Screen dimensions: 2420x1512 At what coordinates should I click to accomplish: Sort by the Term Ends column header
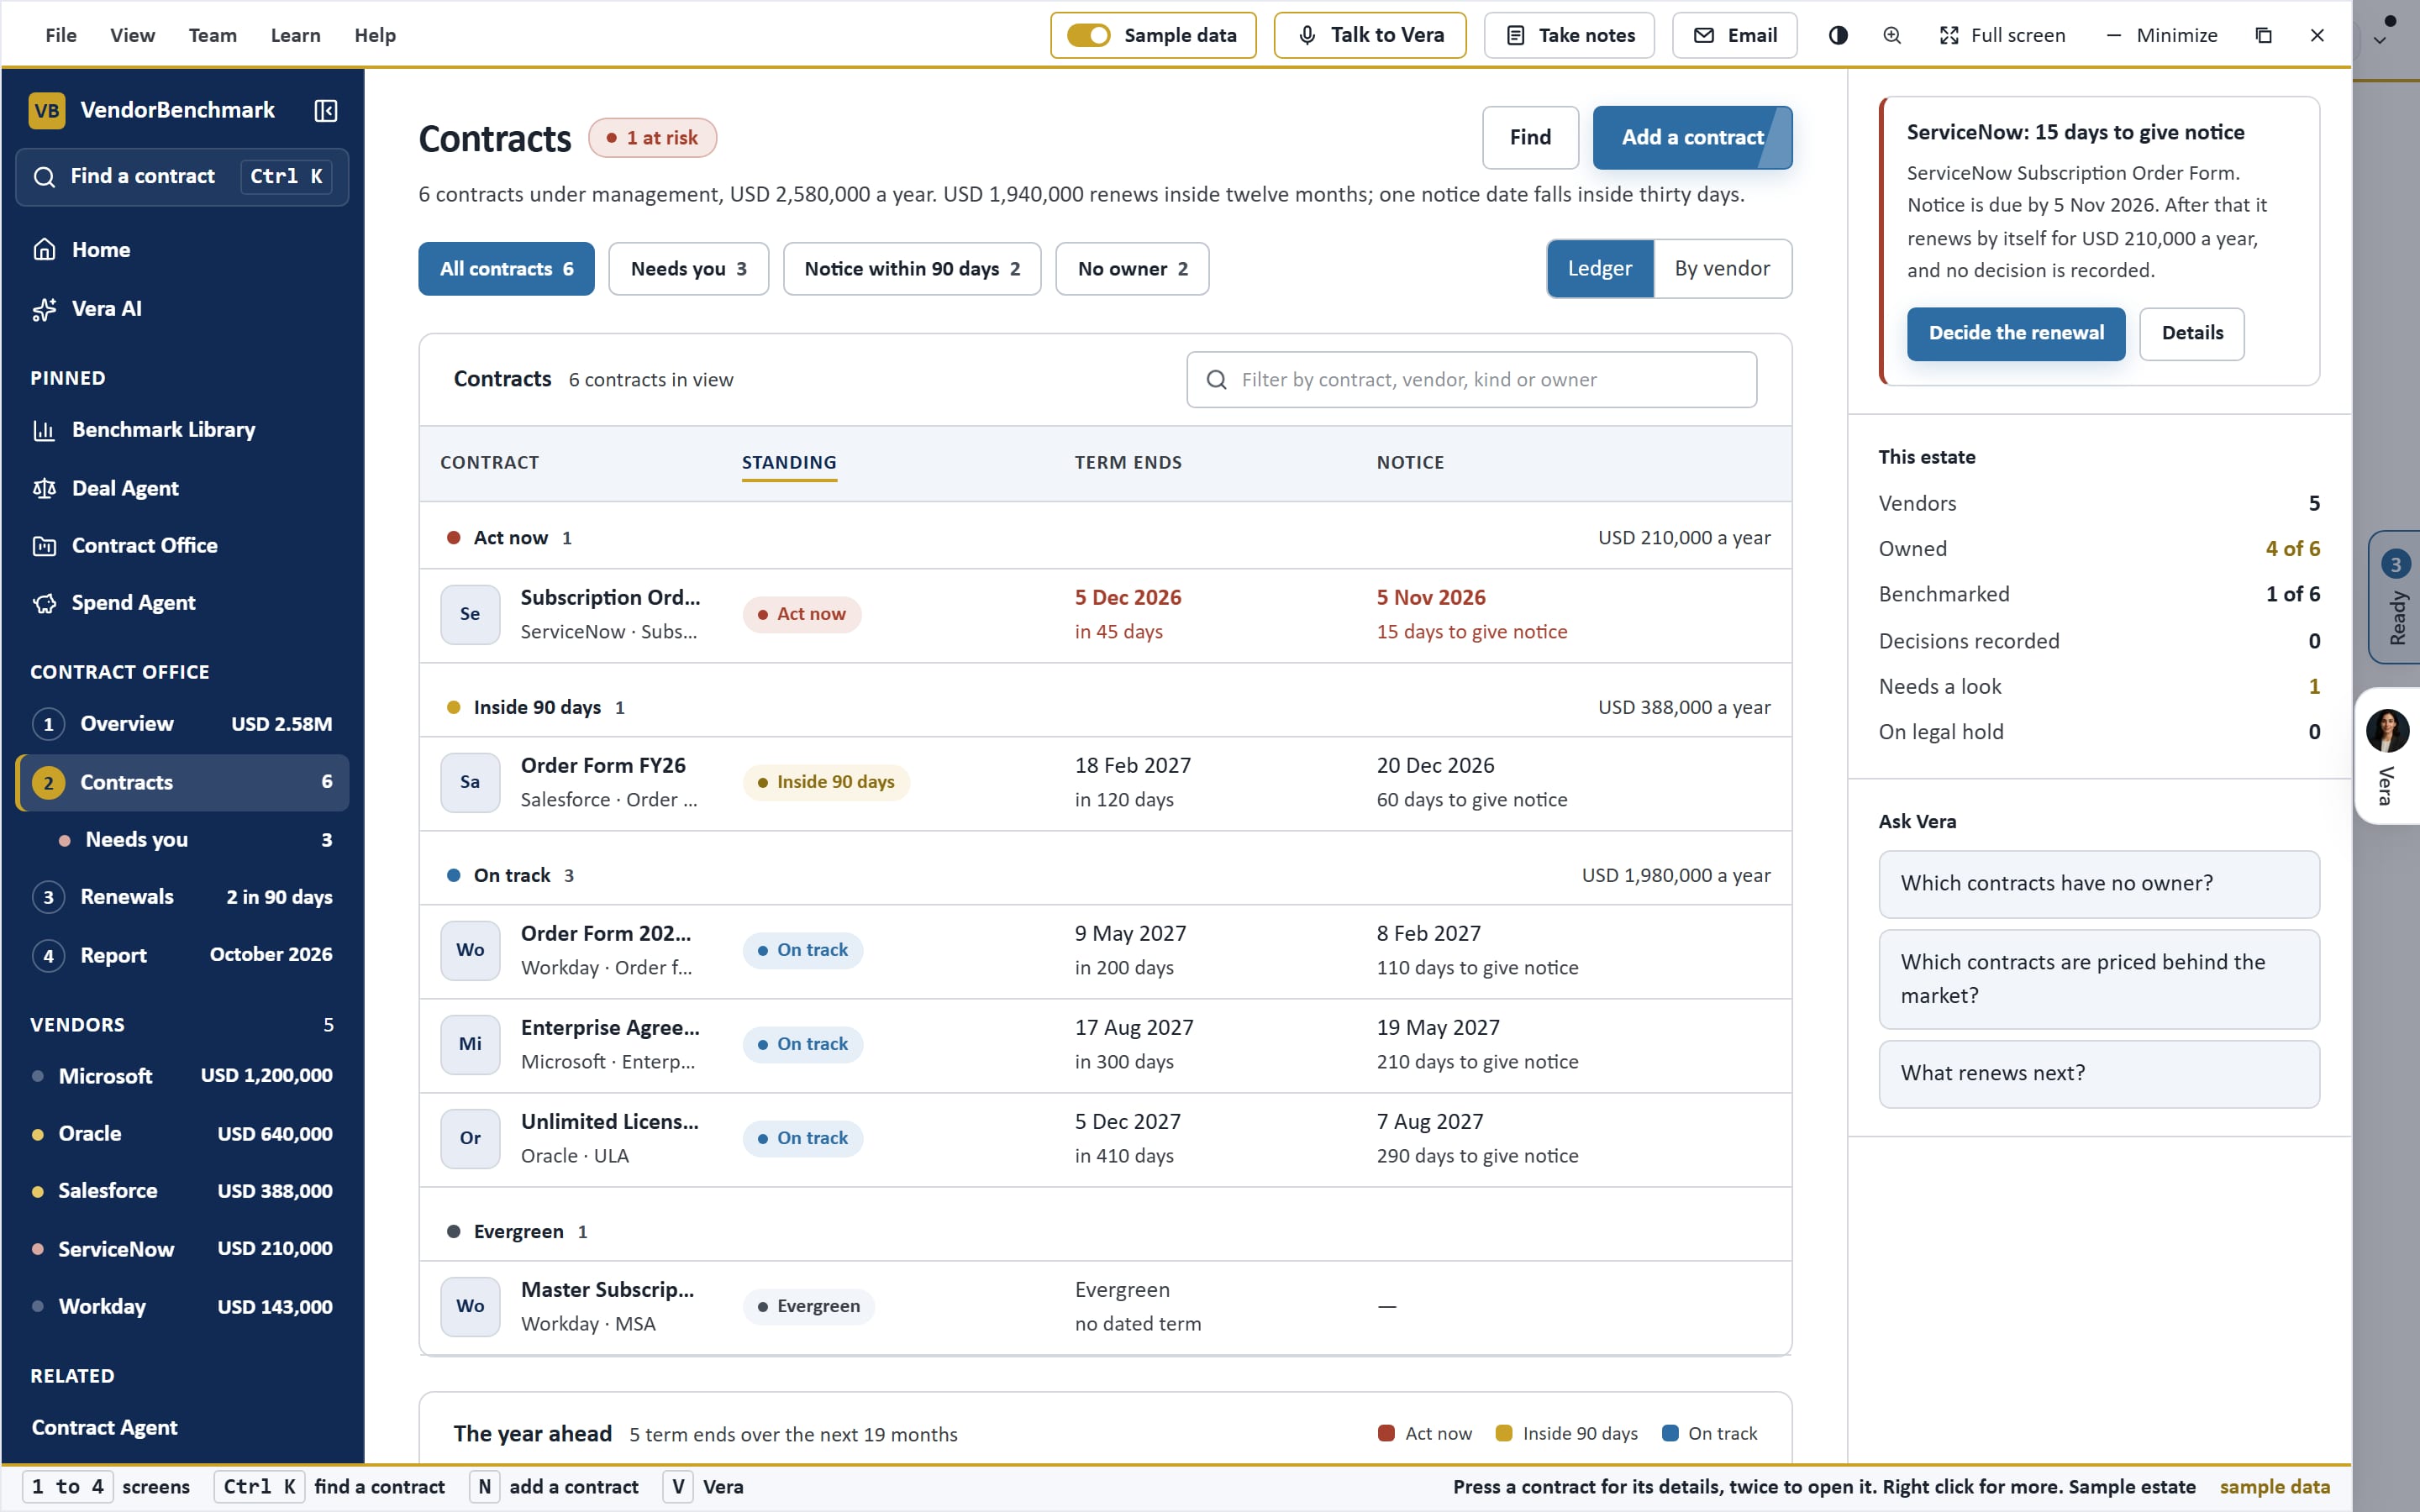click(x=1128, y=462)
